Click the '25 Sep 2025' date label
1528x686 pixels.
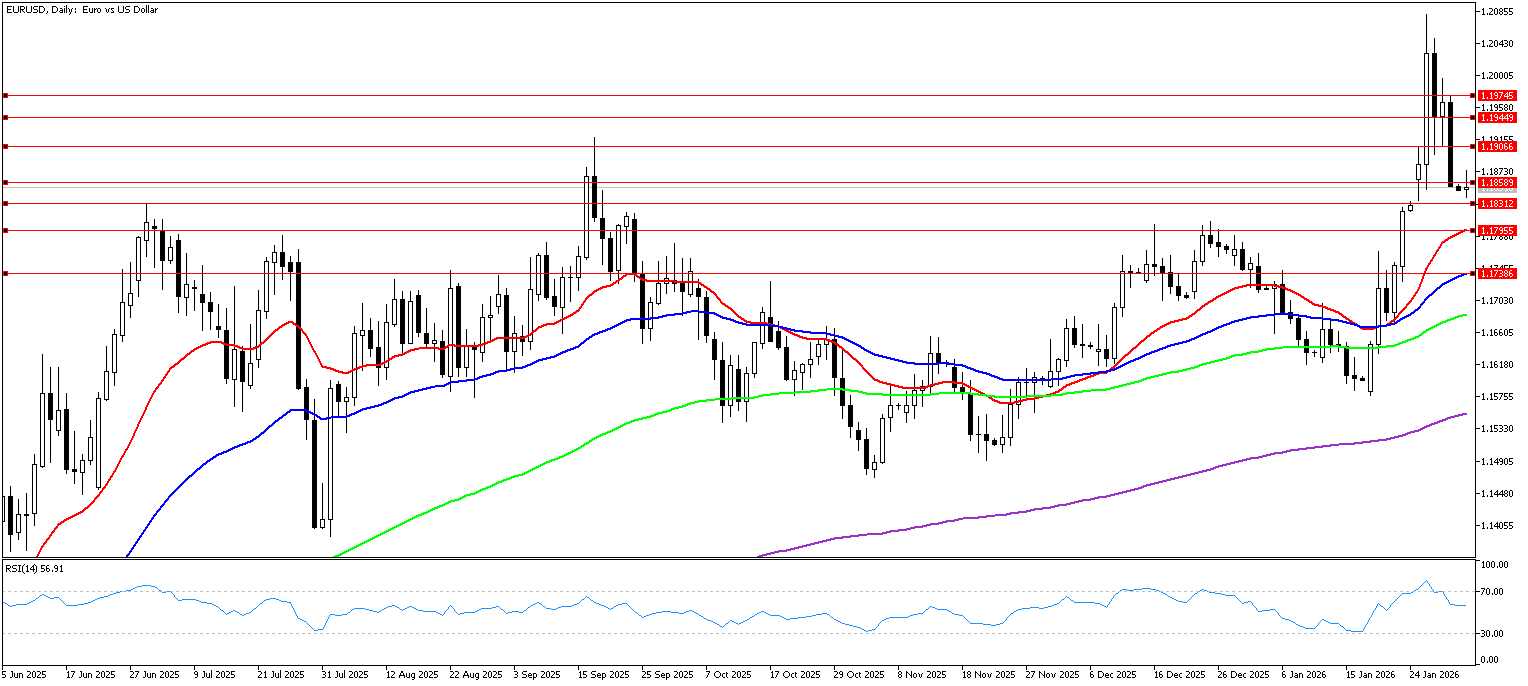pos(667,675)
